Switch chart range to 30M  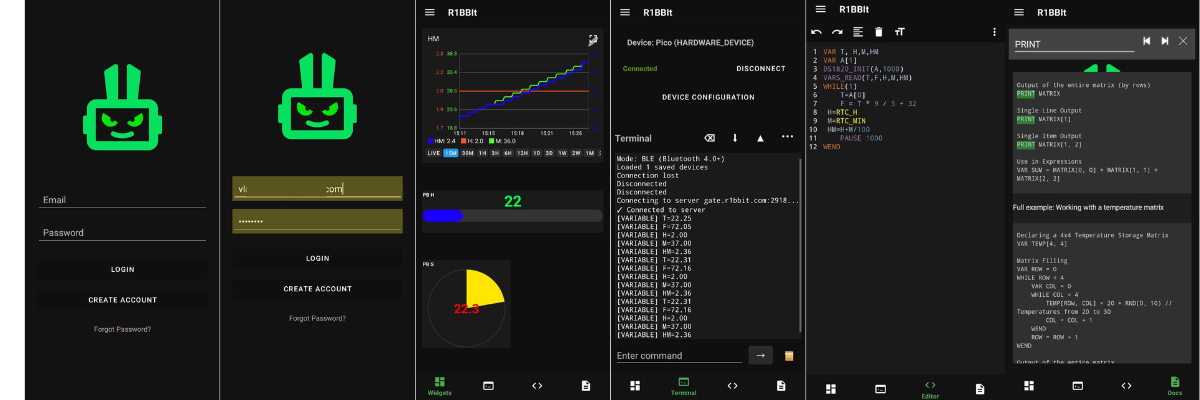(x=467, y=153)
